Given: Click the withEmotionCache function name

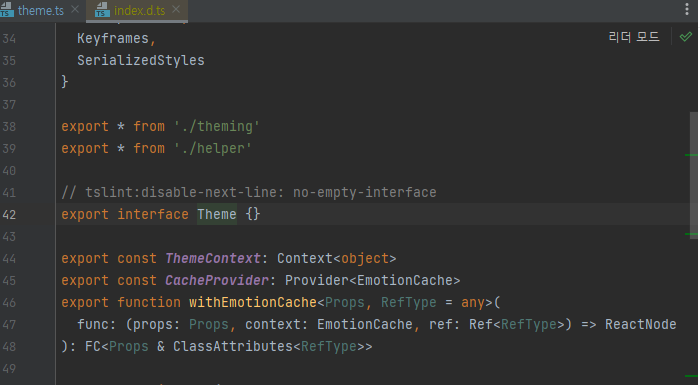Looking at the screenshot, I should [253, 302].
